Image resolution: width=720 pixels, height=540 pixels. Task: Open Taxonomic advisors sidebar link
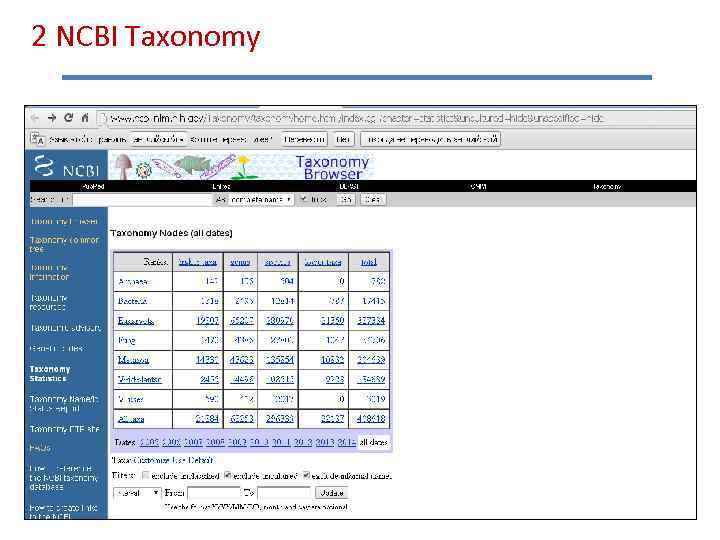[x=66, y=328]
